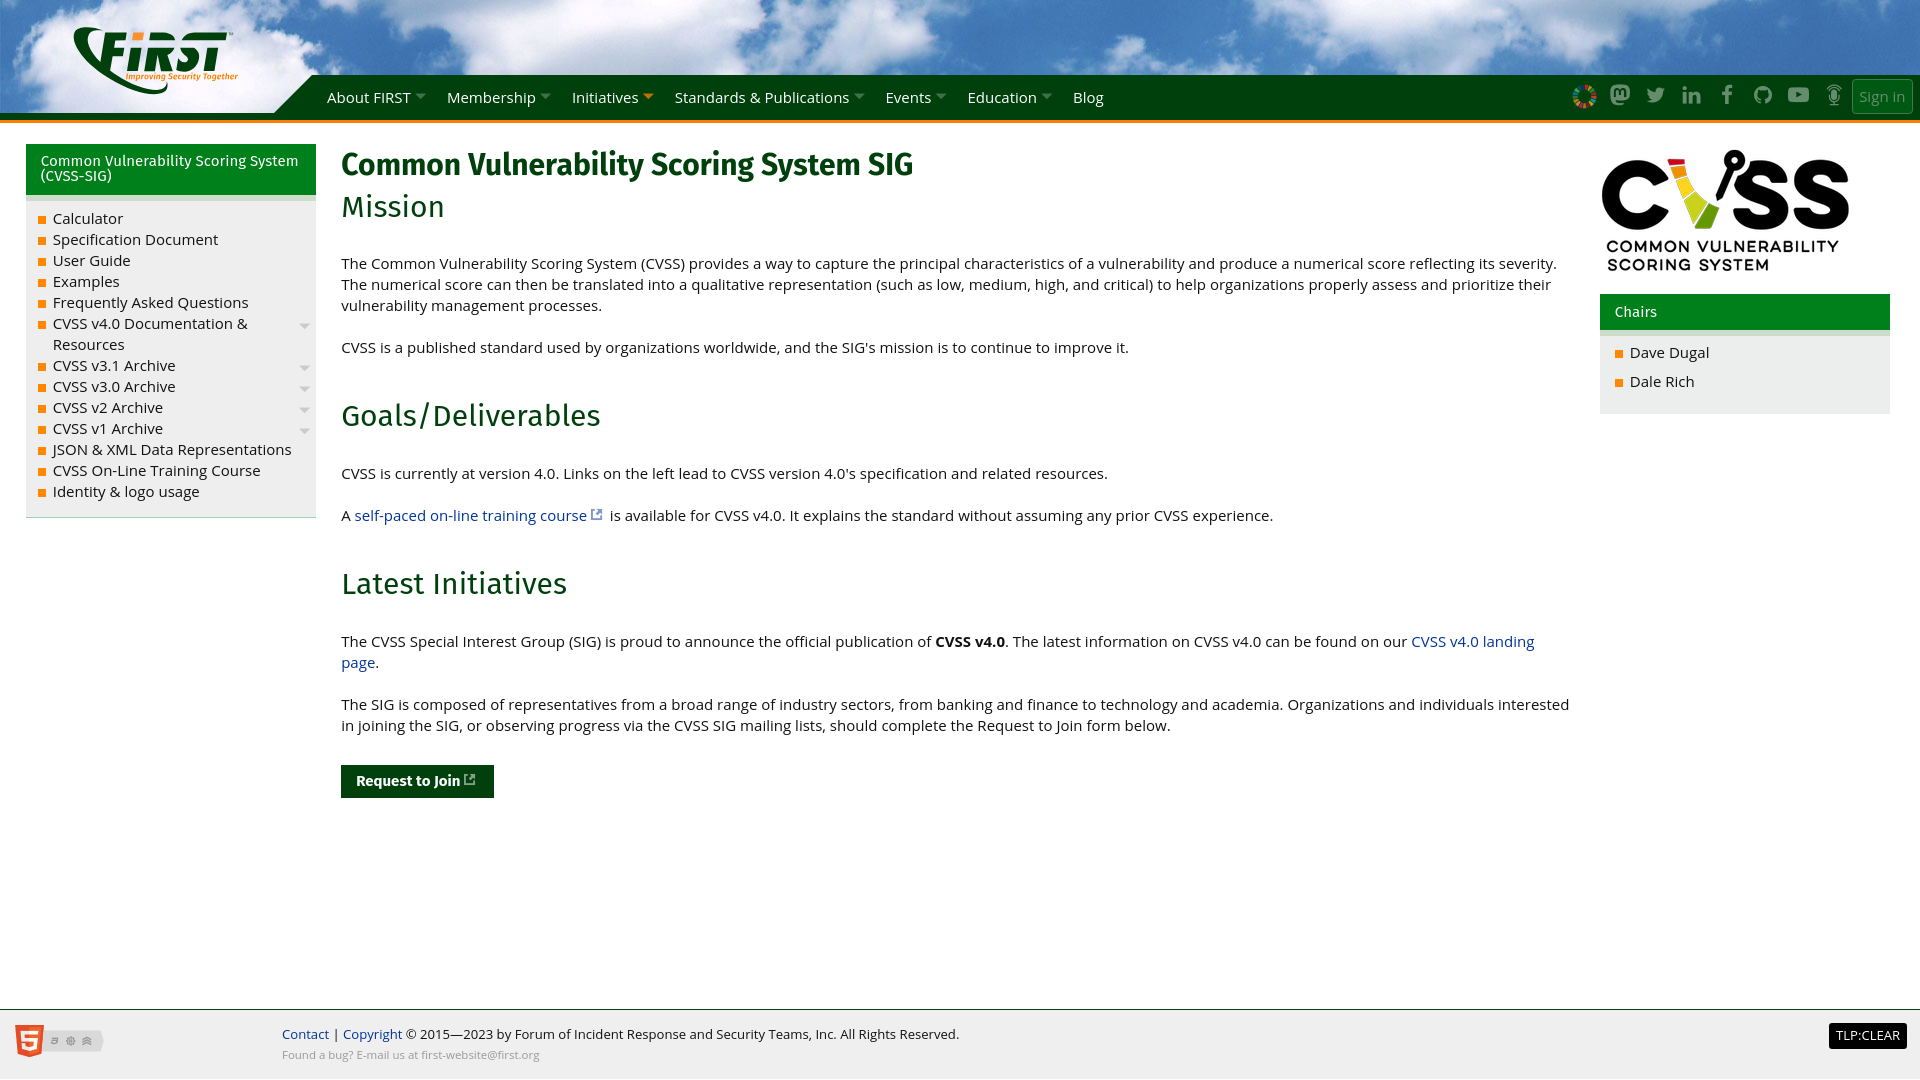Click external-link icon after training course link
This screenshot has height=1080, width=1920.
point(597,515)
